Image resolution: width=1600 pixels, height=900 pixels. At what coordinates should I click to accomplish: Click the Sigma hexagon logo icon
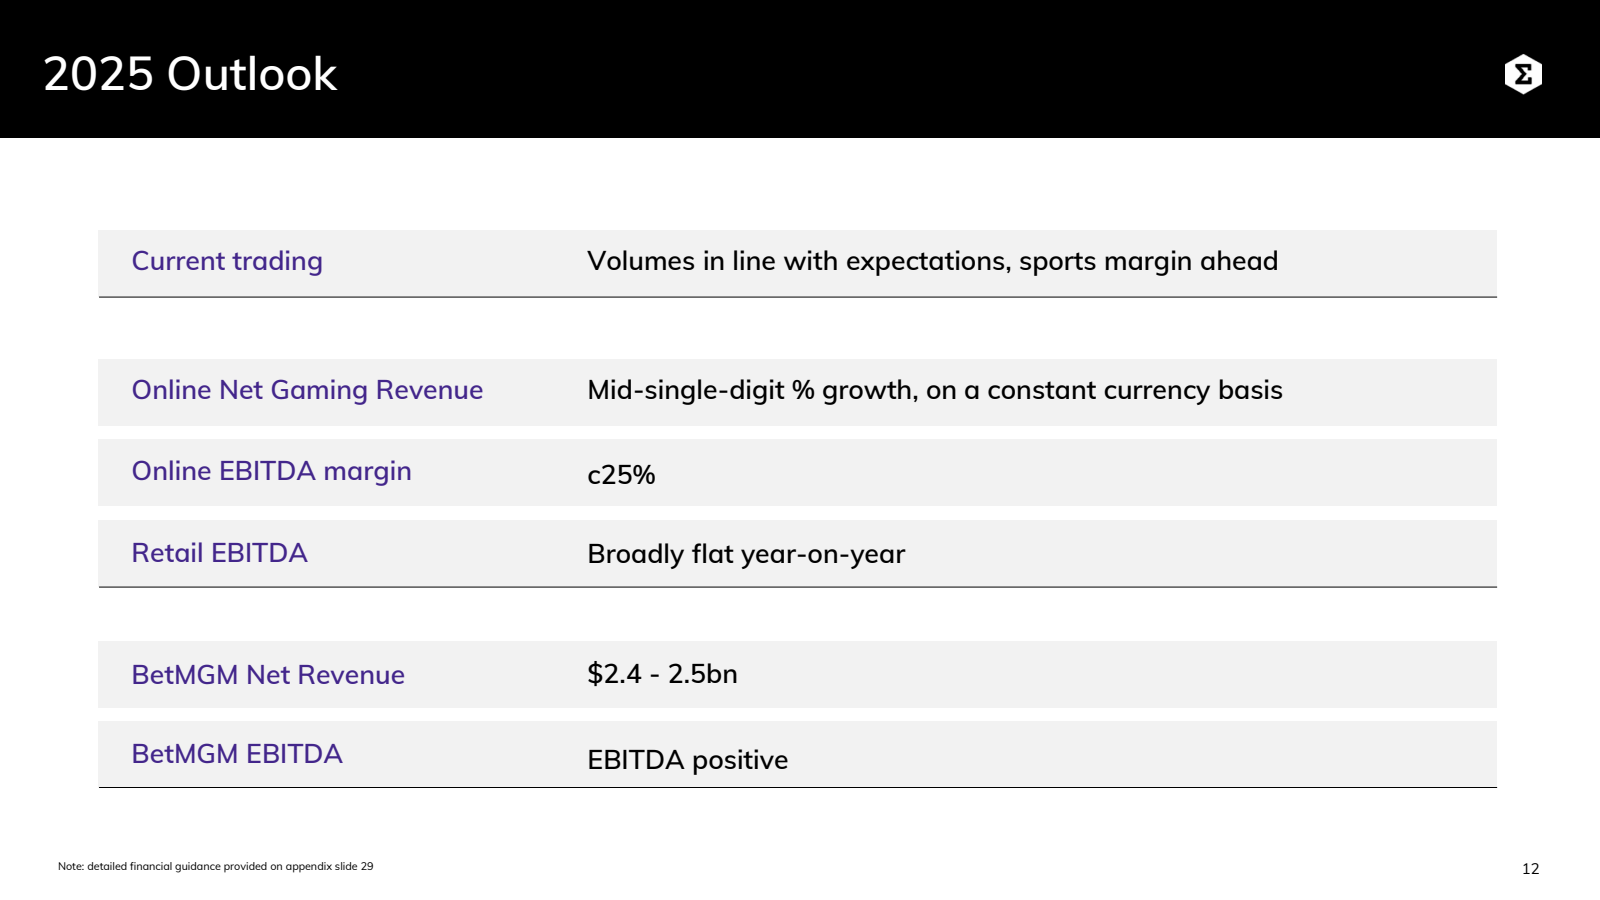[1523, 74]
